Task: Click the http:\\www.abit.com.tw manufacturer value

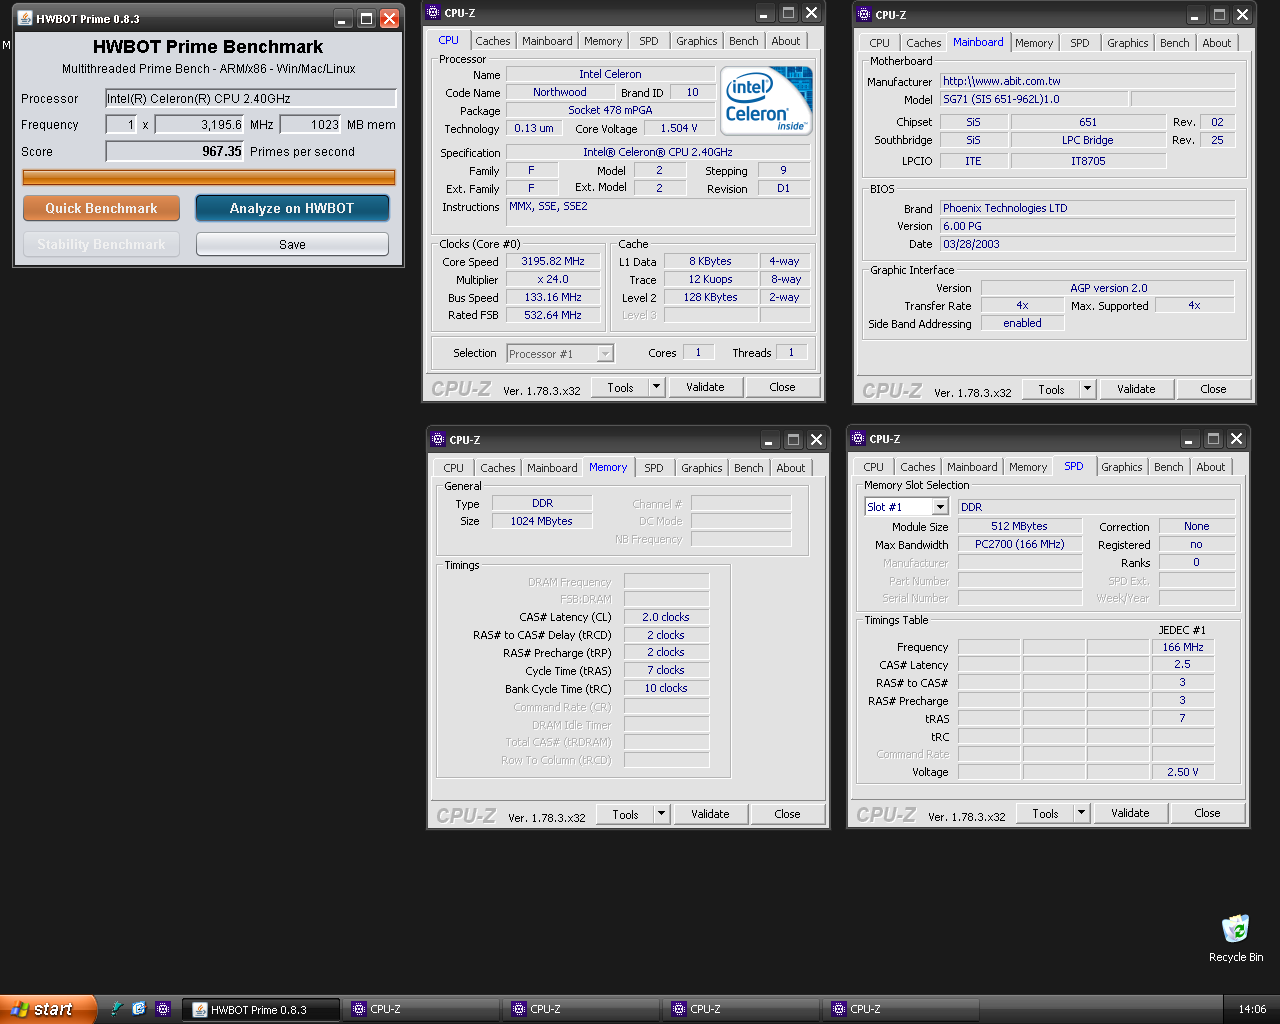Action: click(x=1088, y=81)
